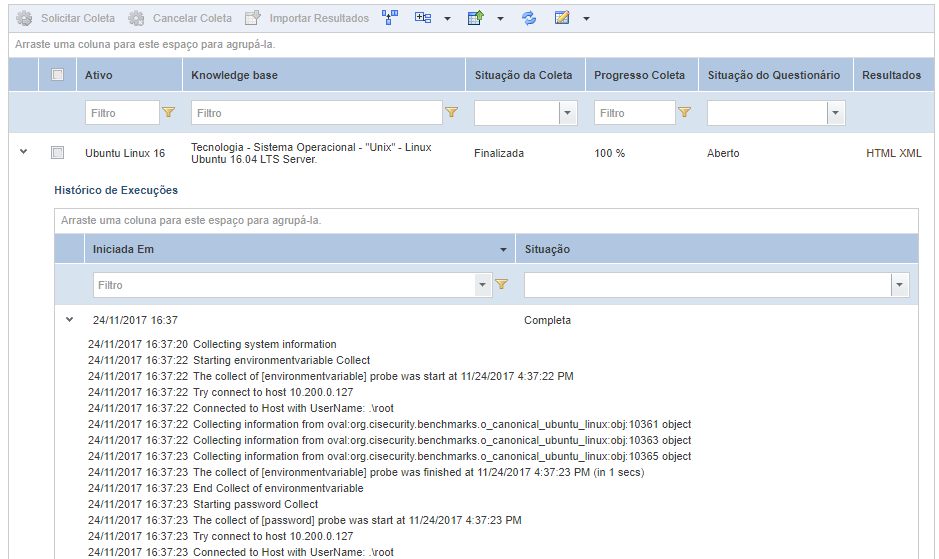Screen dimensions: 939x559
Task: Click the 100 % progress cell
Action: pyautogui.click(x=610, y=153)
